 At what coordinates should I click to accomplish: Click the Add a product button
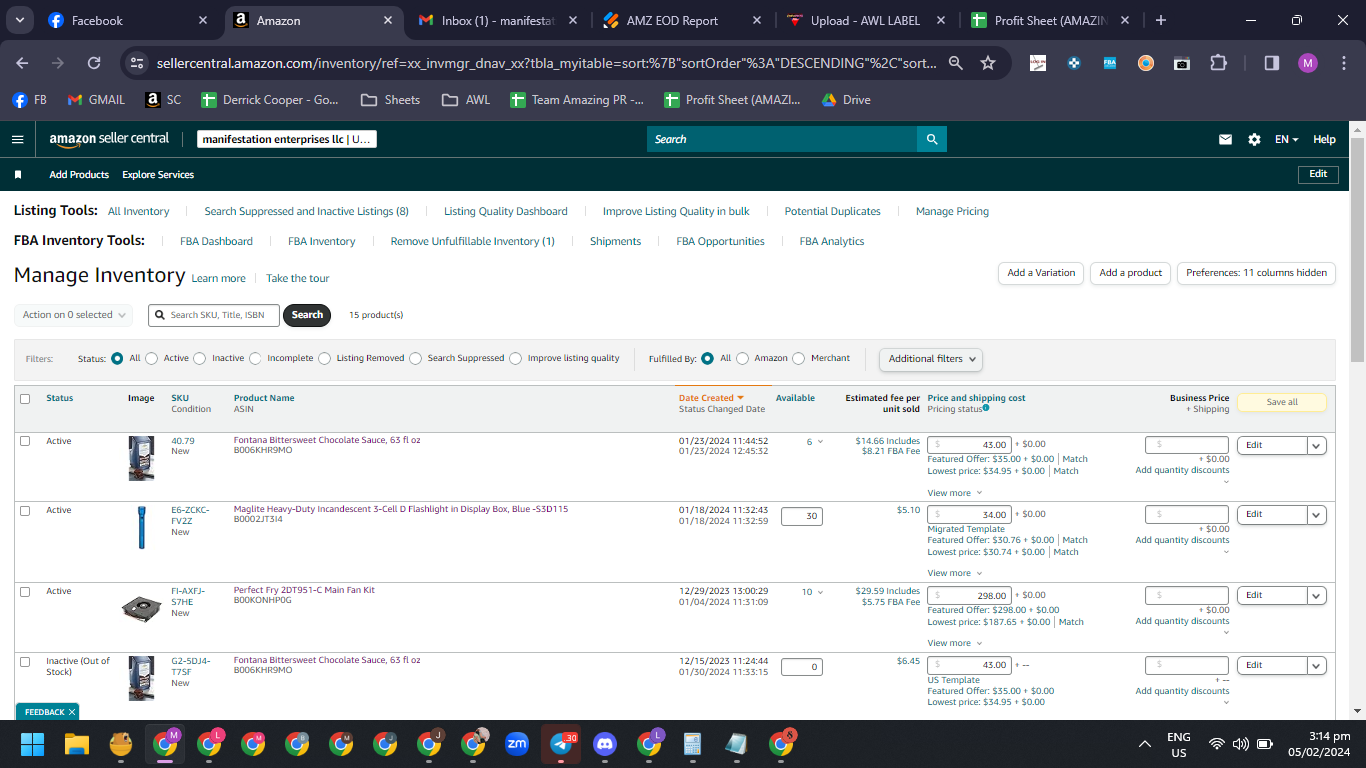click(1130, 273)
